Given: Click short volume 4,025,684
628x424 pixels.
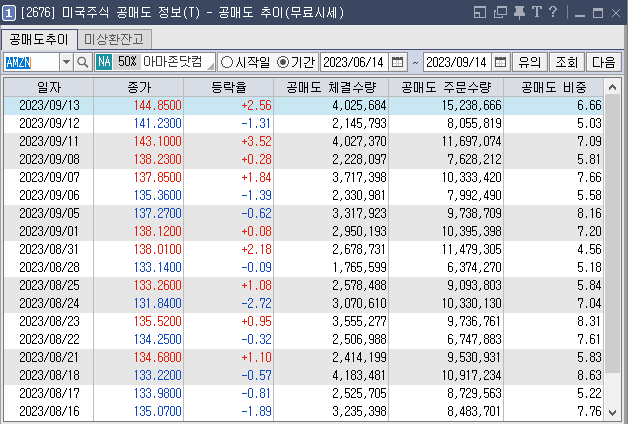Looking at the screenshot, I should (359, 105).
